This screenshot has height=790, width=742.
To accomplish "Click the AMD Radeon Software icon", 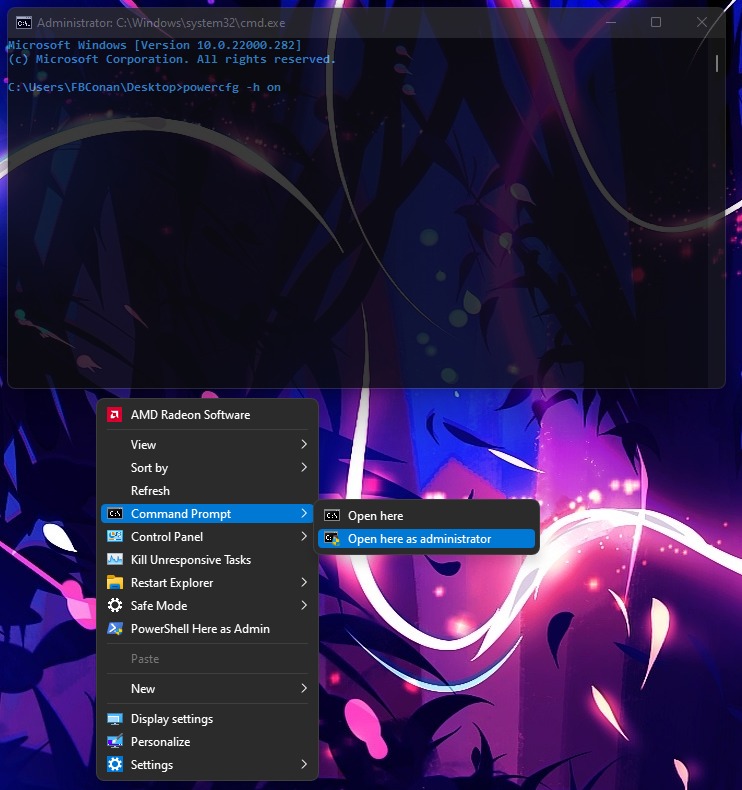I will tap(114, 415).
